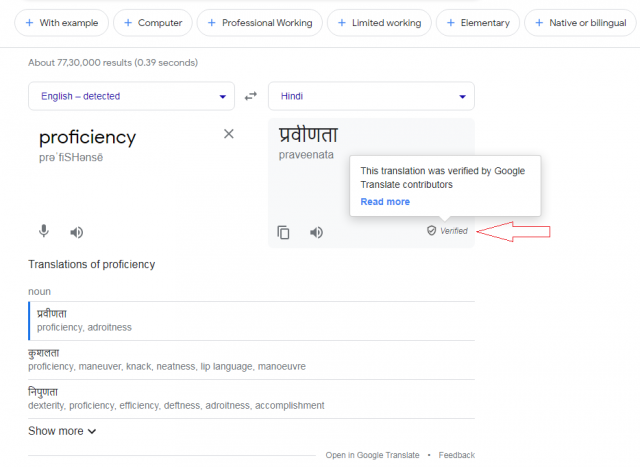Screen dimensions: 640x467
Task: Expand Show more translations
Action: 62,431
